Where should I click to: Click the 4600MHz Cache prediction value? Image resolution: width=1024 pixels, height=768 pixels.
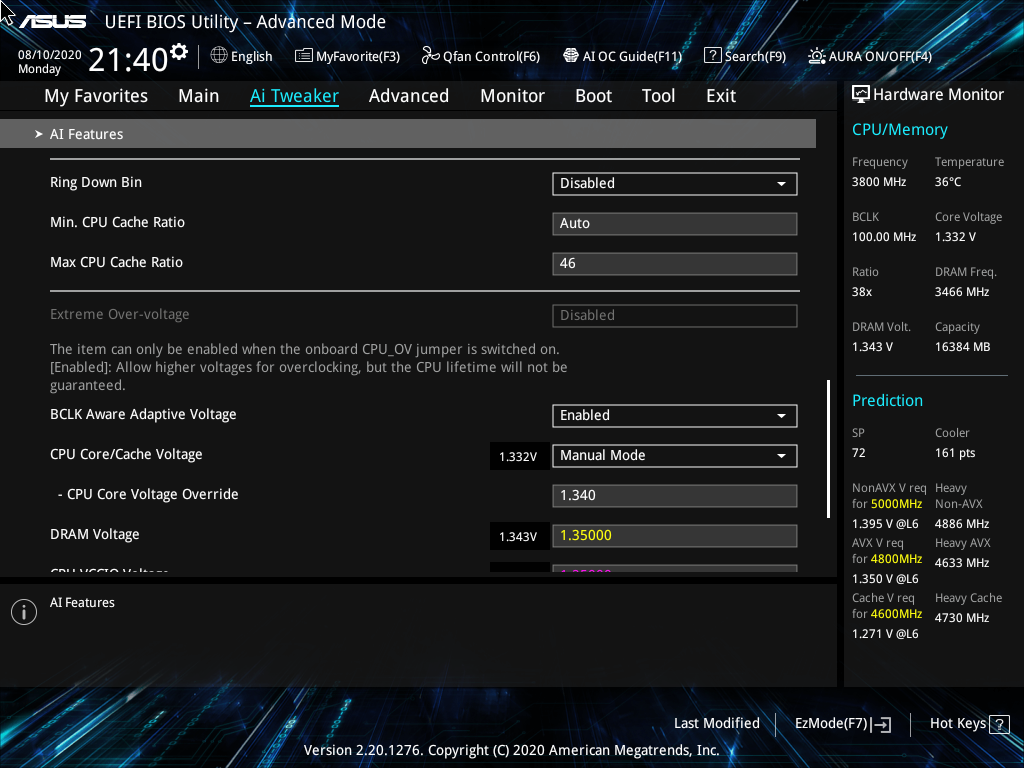tap(897, 614)
